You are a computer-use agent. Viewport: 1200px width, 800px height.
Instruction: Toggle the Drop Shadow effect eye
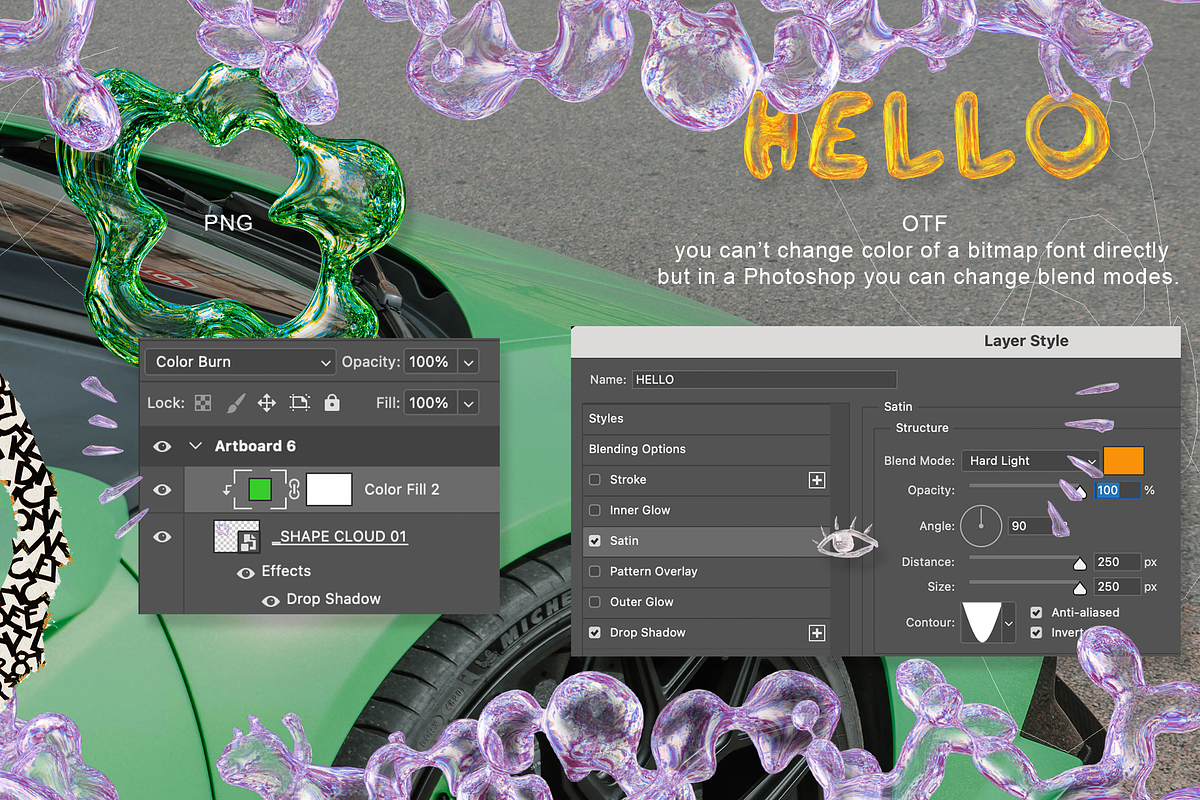coord(270,600)
